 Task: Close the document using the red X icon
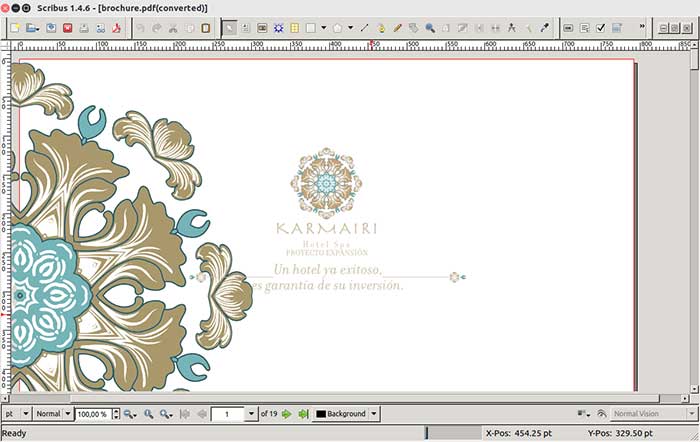click(67, 28)
